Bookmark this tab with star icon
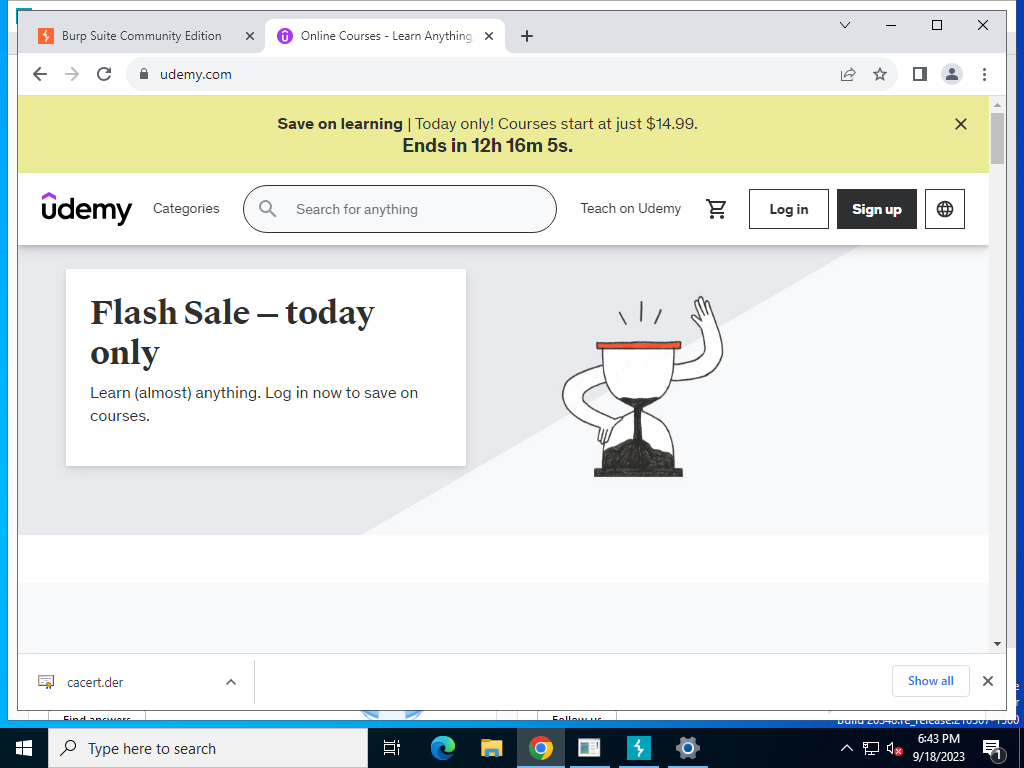This screenshot has width=1024, height=768. point(880,74)
